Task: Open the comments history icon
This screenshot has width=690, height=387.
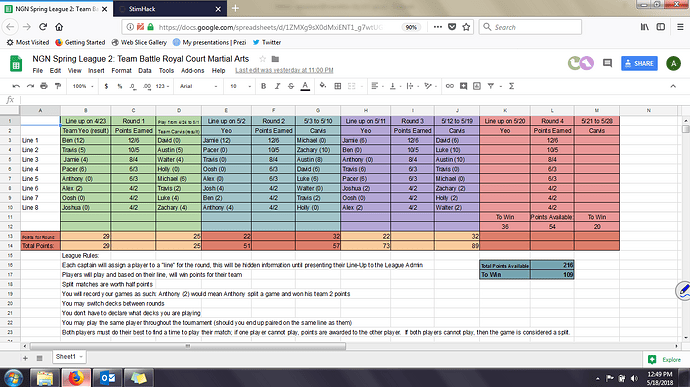Action: (607, 63)
